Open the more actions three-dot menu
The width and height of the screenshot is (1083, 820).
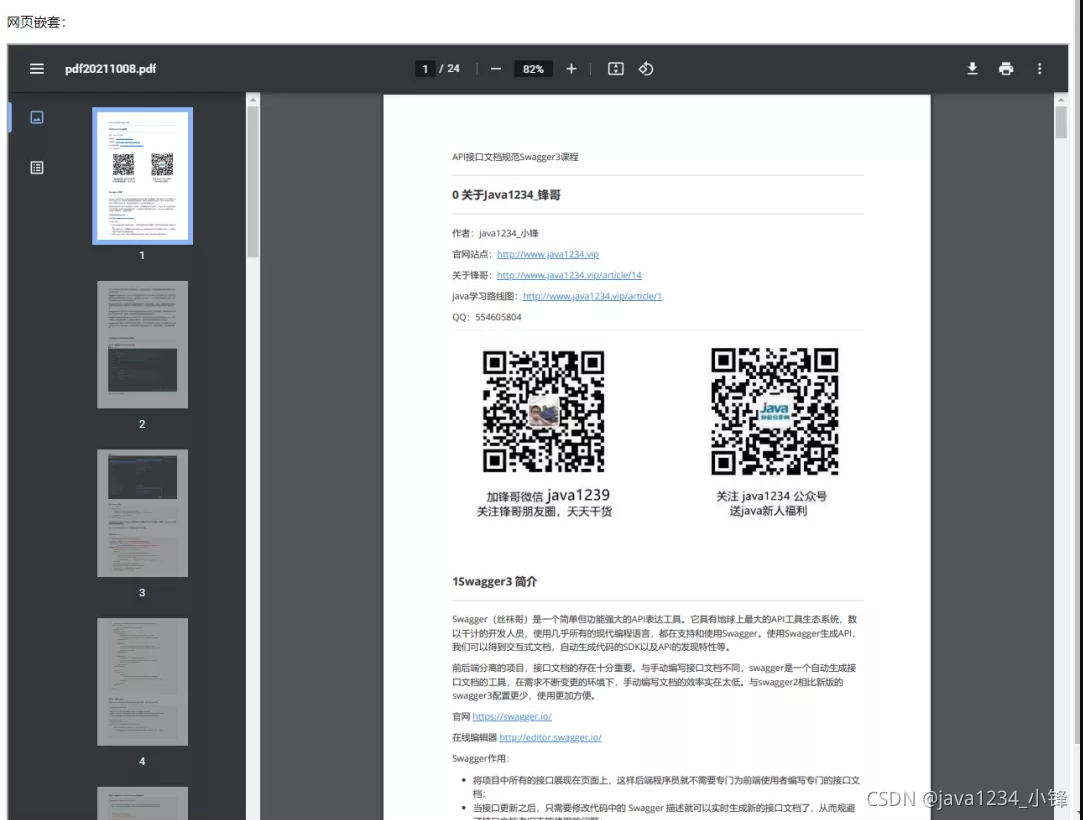coord(1039,68)
